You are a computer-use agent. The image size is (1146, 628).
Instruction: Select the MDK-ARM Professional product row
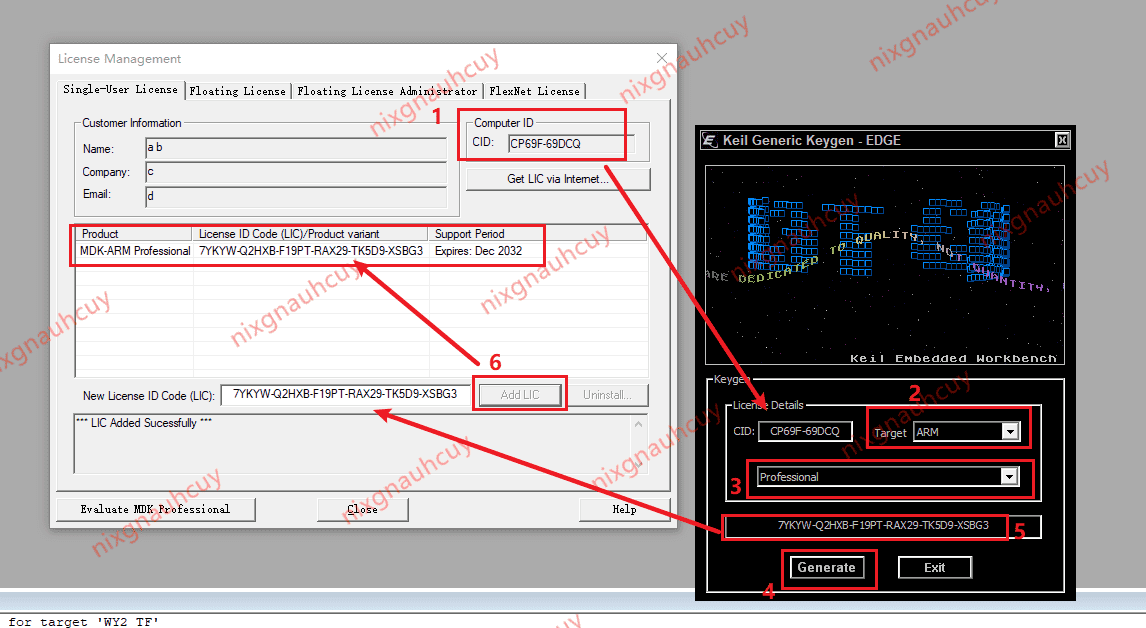[x=362, y=251]
